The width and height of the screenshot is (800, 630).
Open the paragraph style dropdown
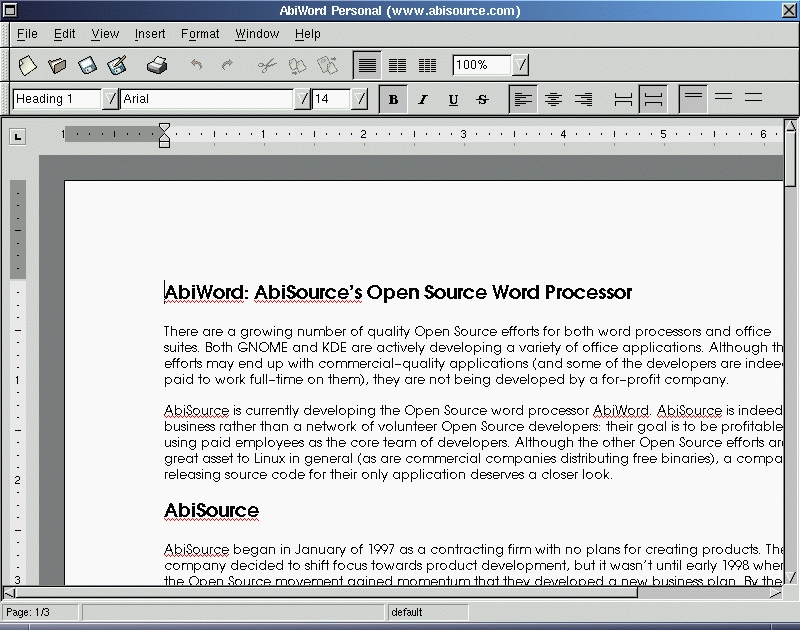[x=112, y=99]
